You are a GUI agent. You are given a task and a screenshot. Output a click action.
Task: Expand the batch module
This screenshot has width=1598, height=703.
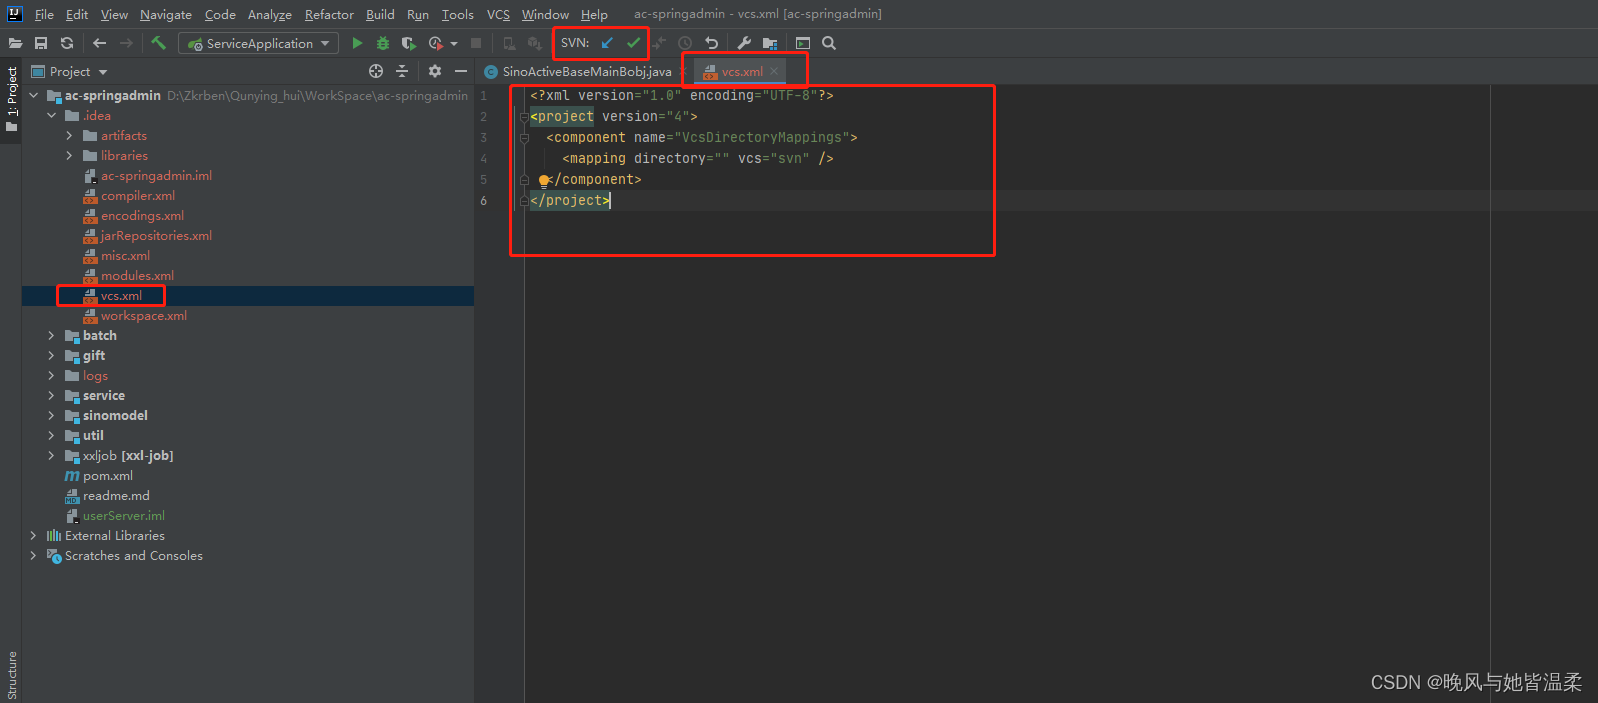click(52, 336)
